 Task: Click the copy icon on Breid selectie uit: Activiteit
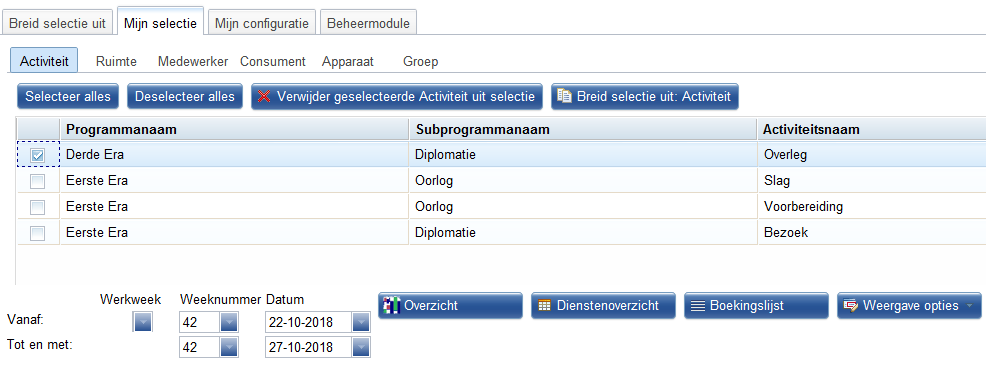[x=565, y=97]
